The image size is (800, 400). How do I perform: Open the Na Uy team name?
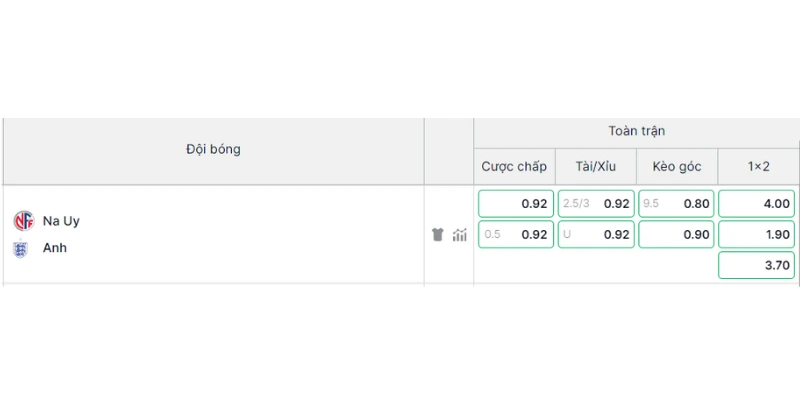pos(61,221)
